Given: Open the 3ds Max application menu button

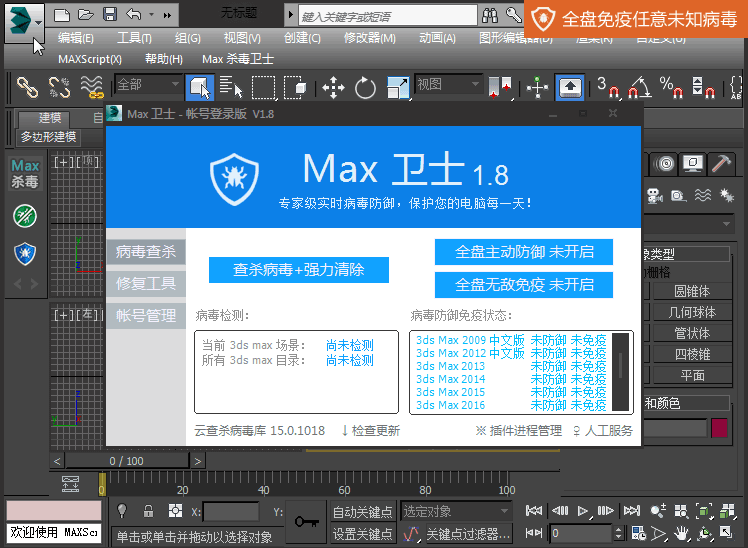Looking at the screenshot, I should point(24,22).
